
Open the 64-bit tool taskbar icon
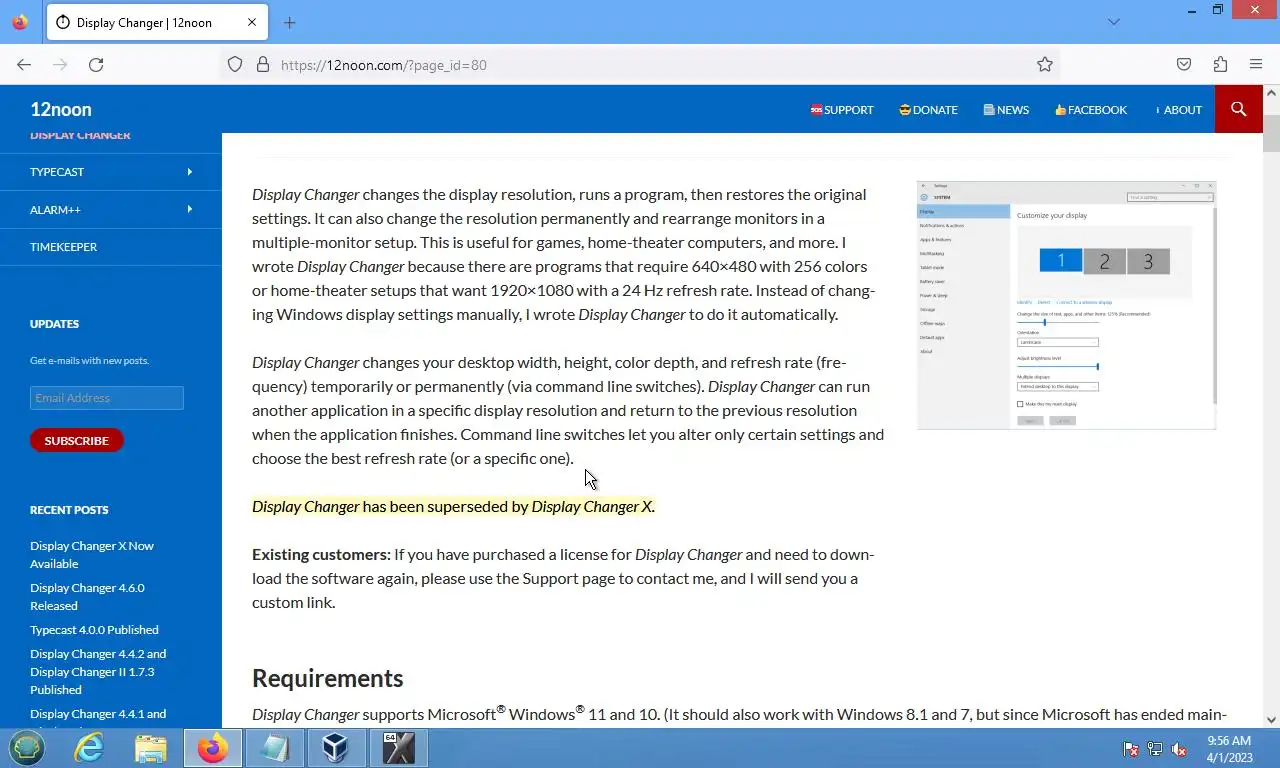398,748
